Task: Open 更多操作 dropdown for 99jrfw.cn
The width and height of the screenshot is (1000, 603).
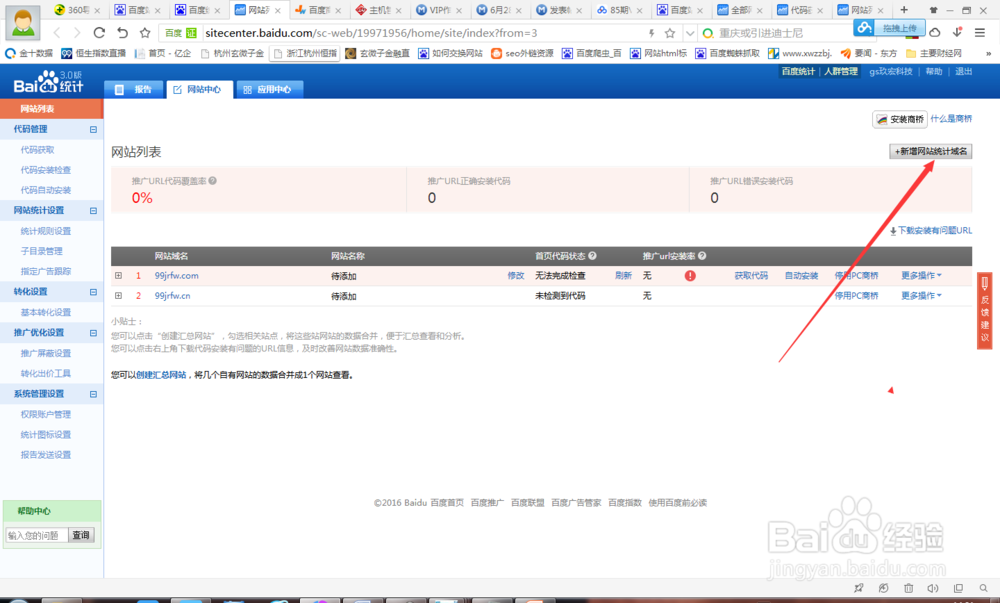Action: click(x=921, y=296)
